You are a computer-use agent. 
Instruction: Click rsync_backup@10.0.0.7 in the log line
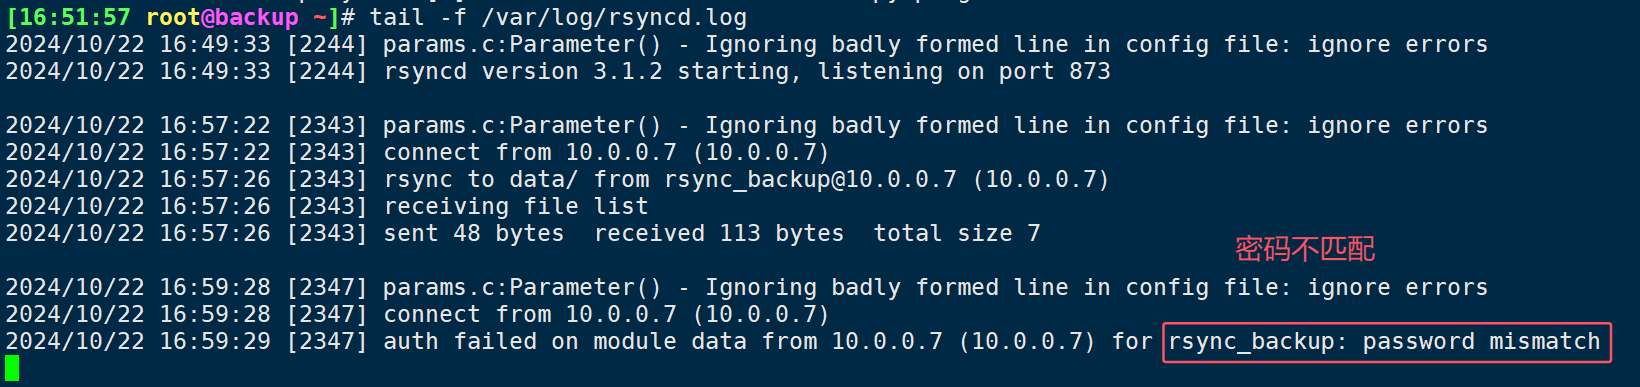pyautogui.click(x=811, y=180)
